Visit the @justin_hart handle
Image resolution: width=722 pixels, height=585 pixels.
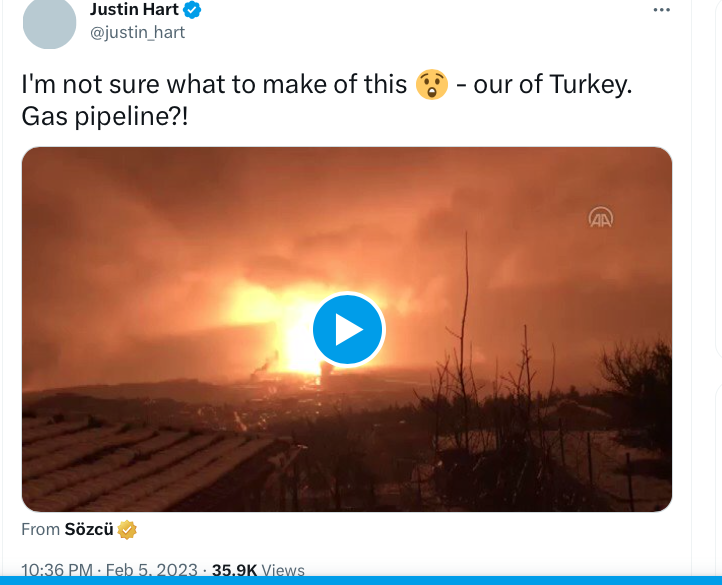[x=137, y=32]
